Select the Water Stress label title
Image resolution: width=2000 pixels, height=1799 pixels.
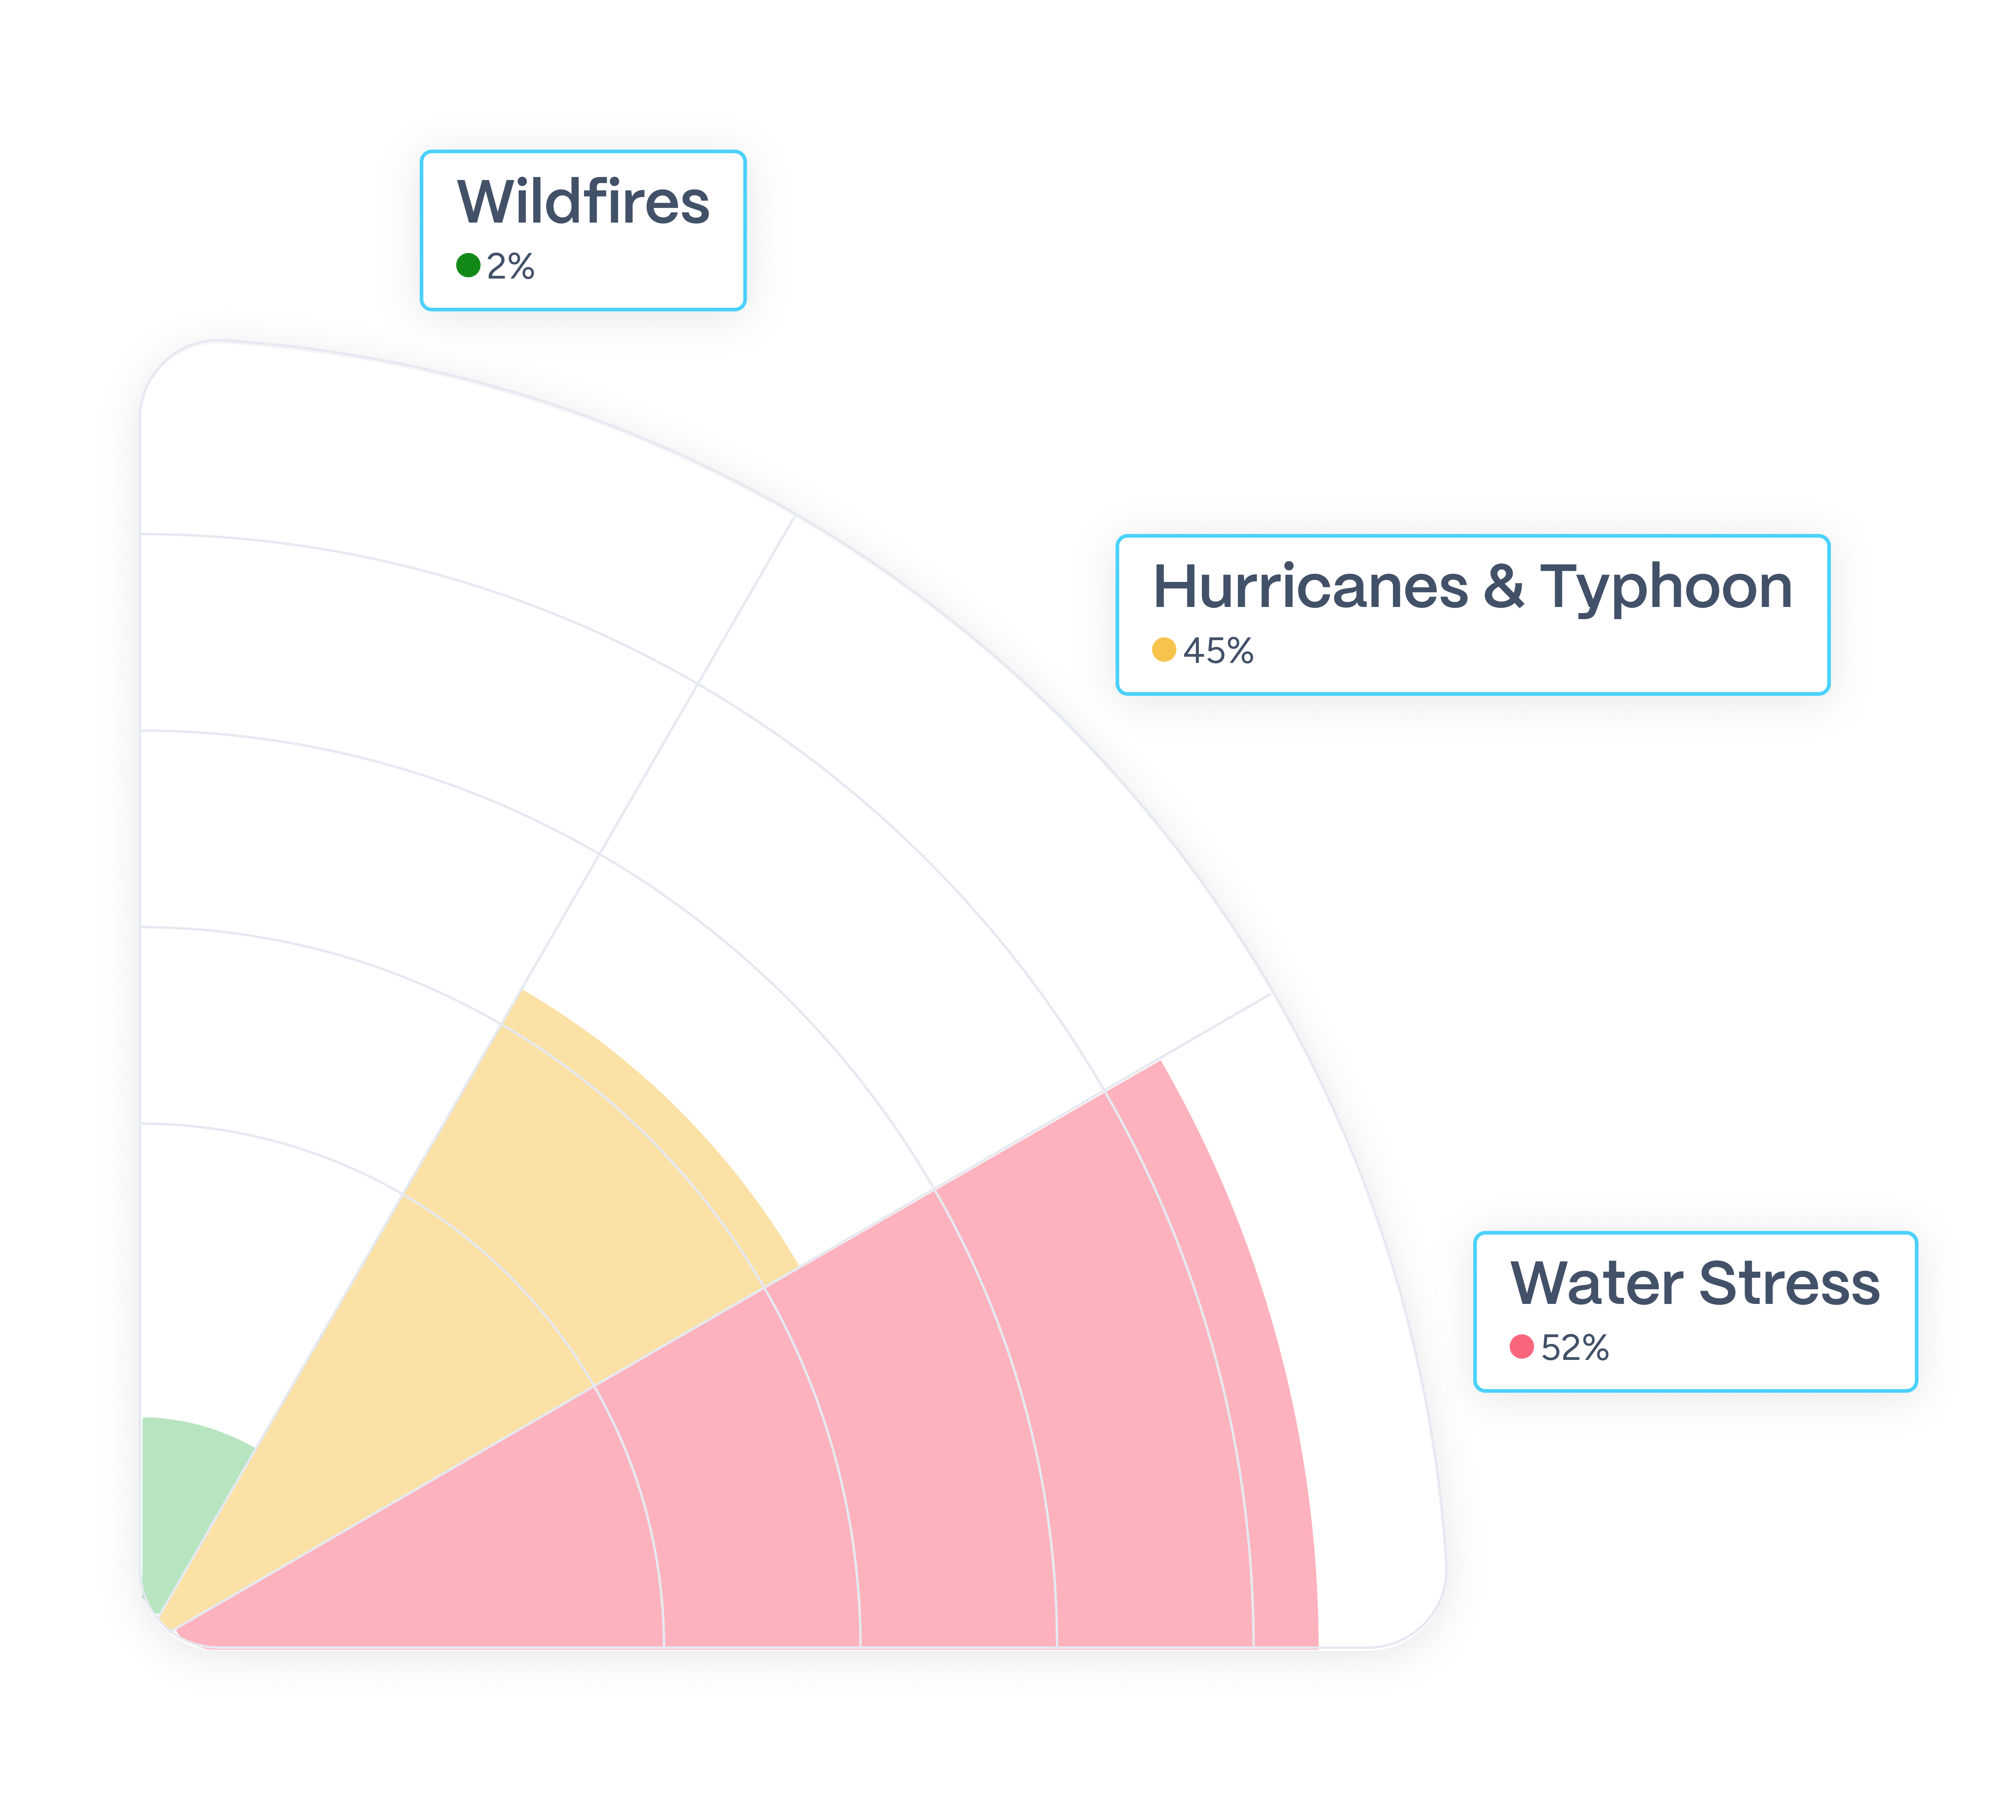(x=1694, y=1283)
